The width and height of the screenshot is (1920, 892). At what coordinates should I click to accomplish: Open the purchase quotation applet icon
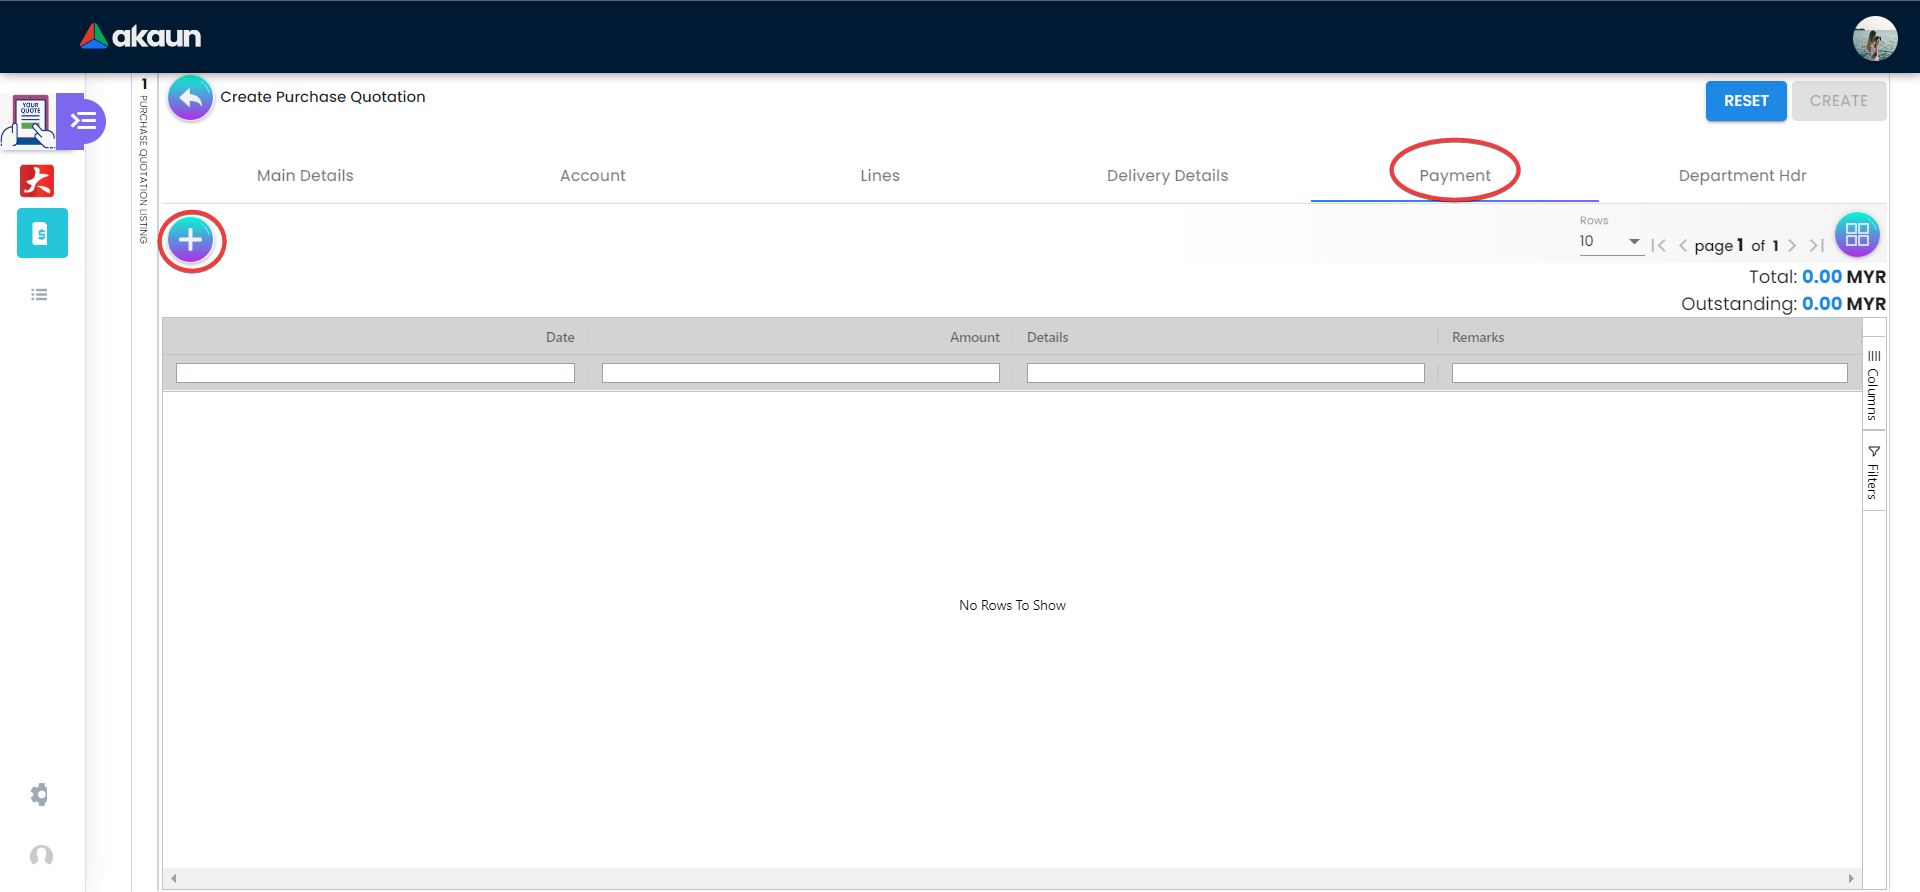coord(30,122)
